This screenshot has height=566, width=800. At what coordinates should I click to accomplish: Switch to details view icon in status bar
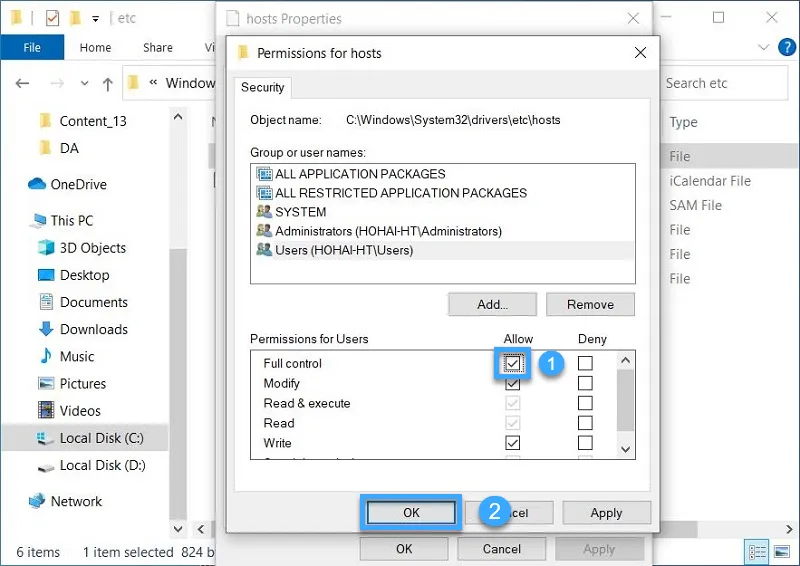tap(757, 552)
